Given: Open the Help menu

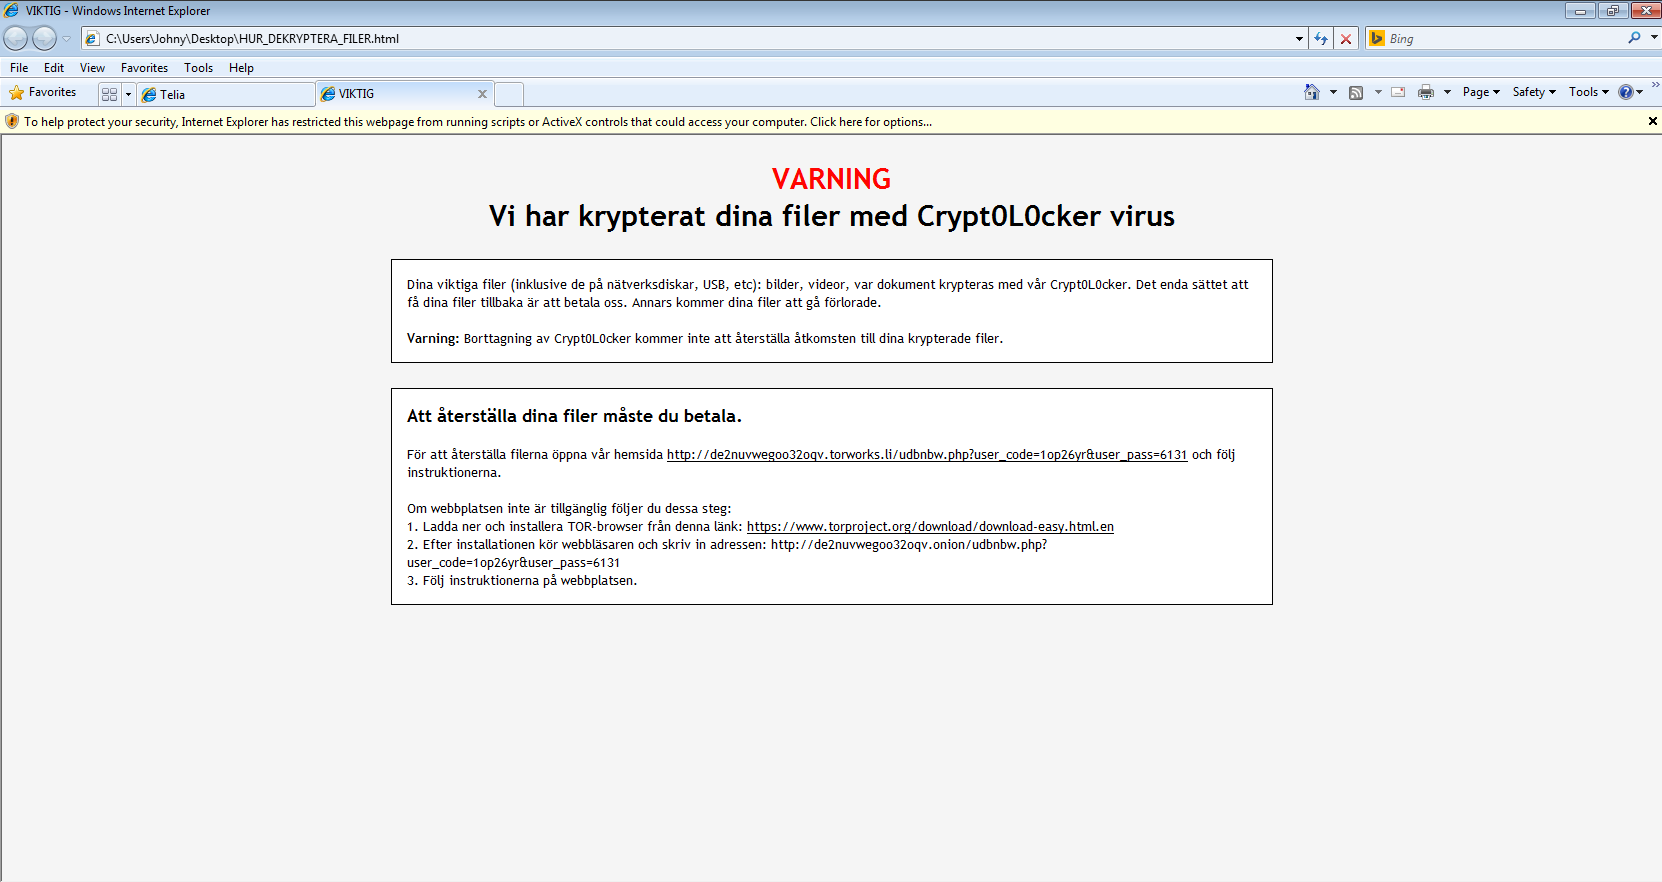Looking at the screenshot, I should coord(241,68).
